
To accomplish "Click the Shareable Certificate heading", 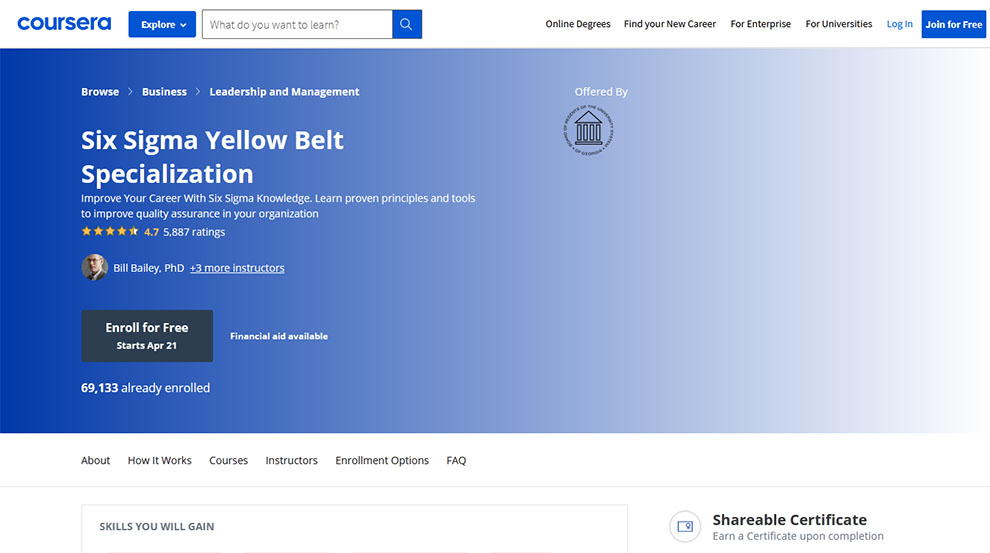I will (790, 520).
